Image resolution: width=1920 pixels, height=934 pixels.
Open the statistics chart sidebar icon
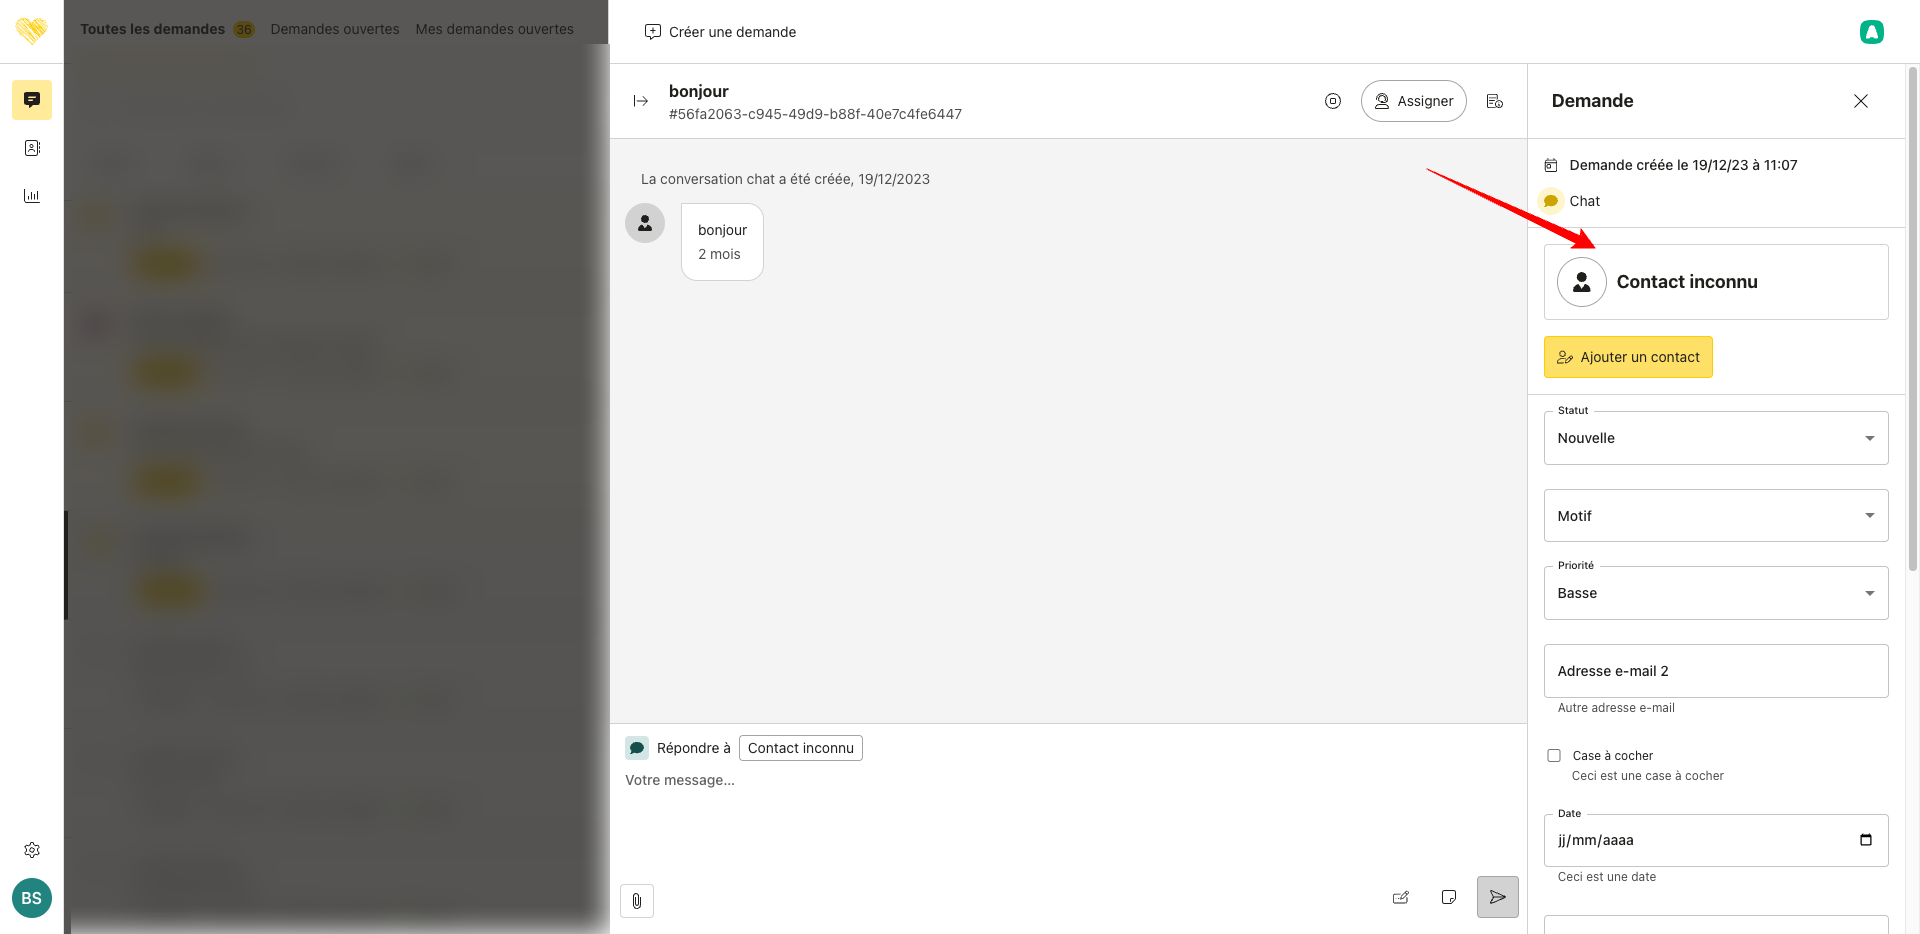pyautogui.click(x=32, y=196)
